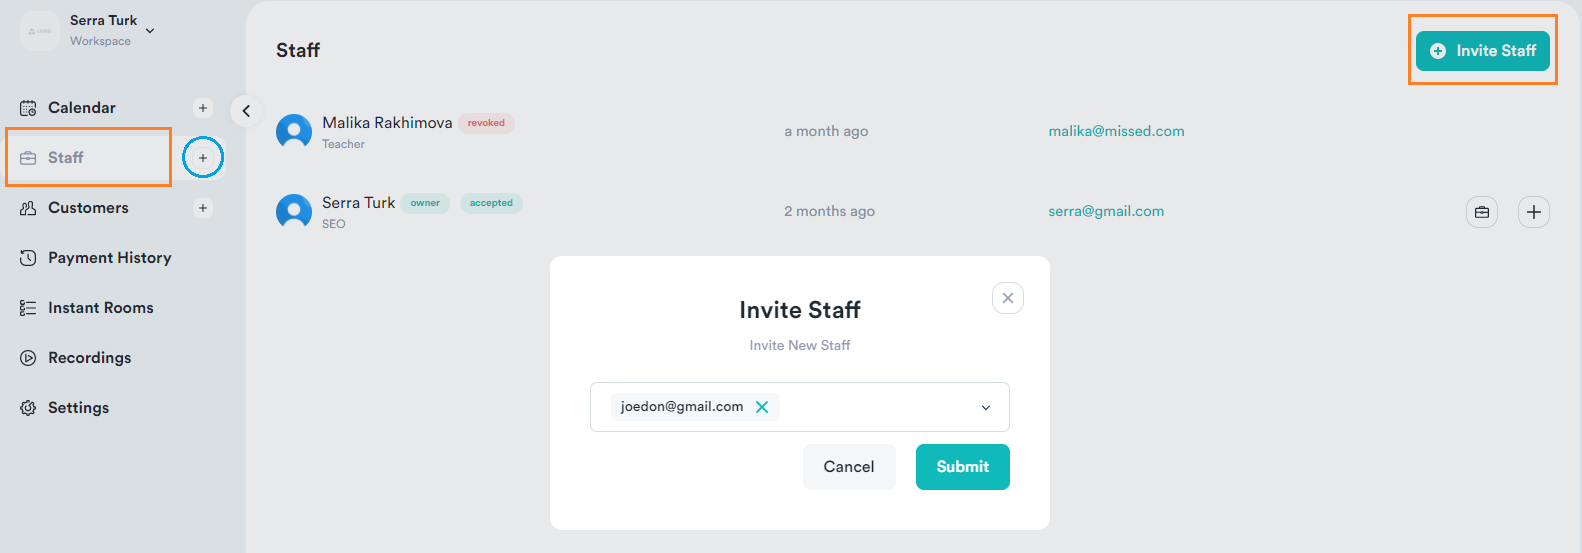Viewport: 1582px width, 553px height.
Task: Click the plus button in Serra Turk's row
Action: pyautogui.click(x=1534, y=212)
